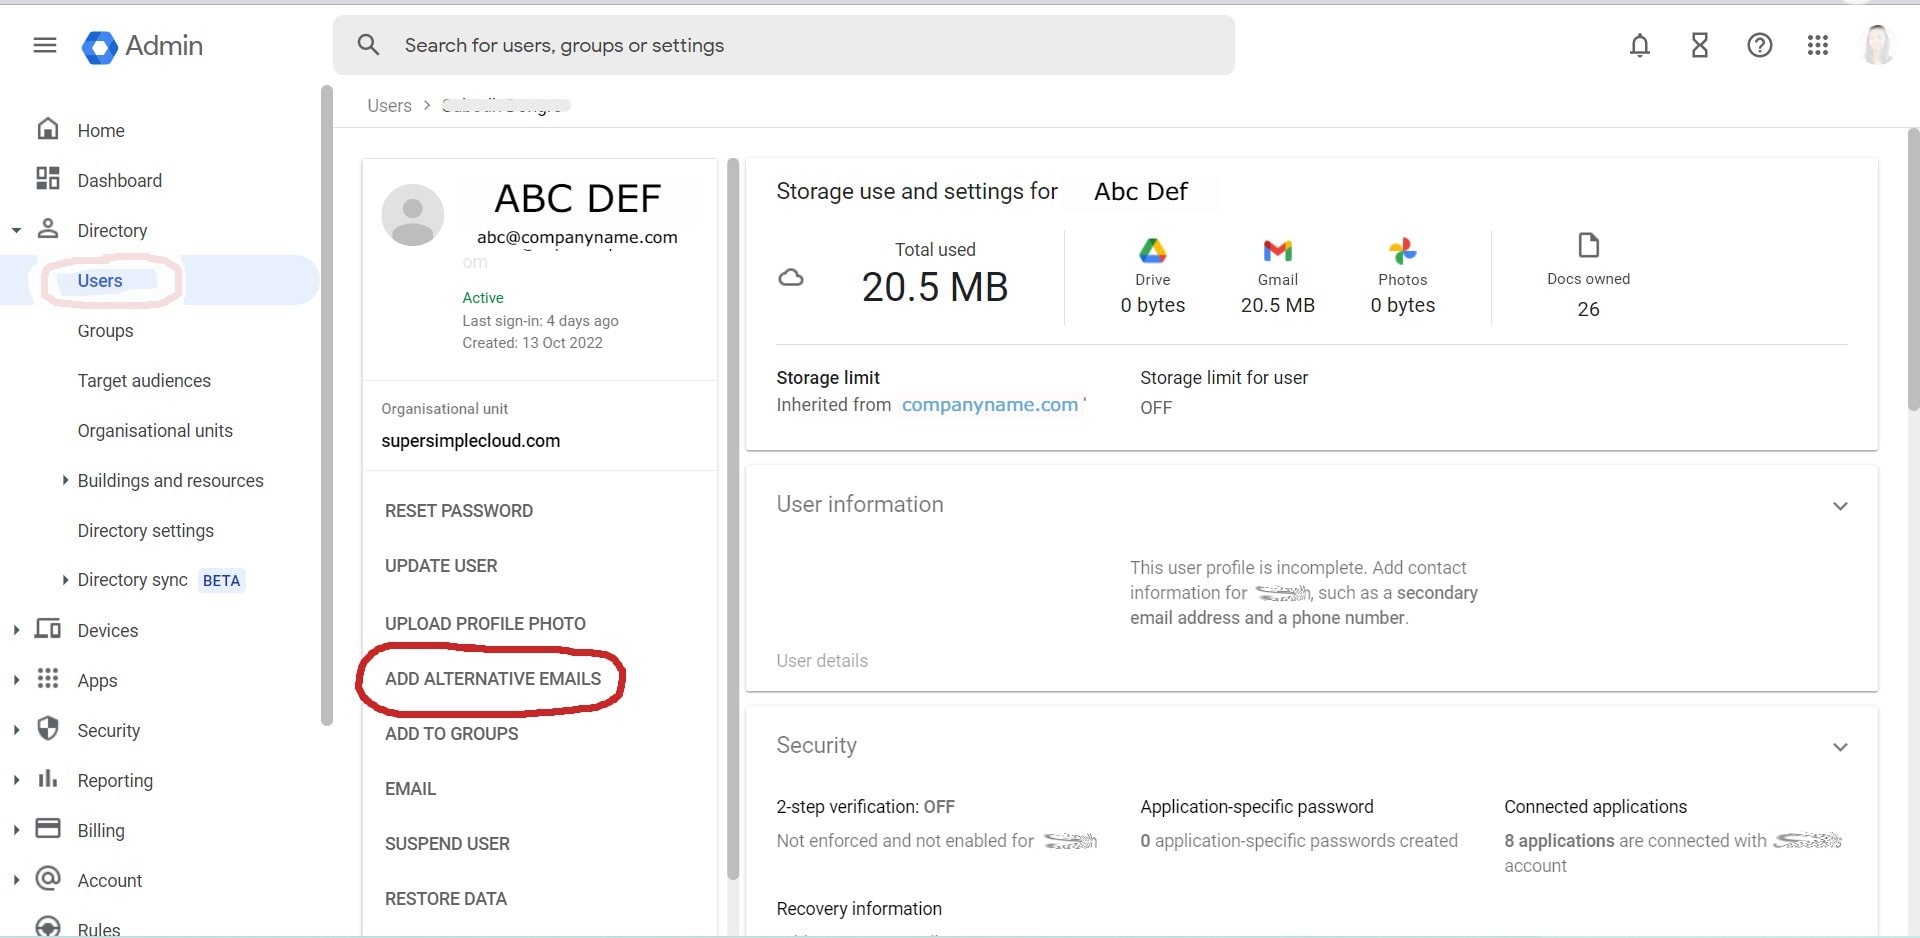Click the user profile picture placeholder
Image resolution: width=1920 pixels, height=938 pixels.
click(x=412, y=215)
